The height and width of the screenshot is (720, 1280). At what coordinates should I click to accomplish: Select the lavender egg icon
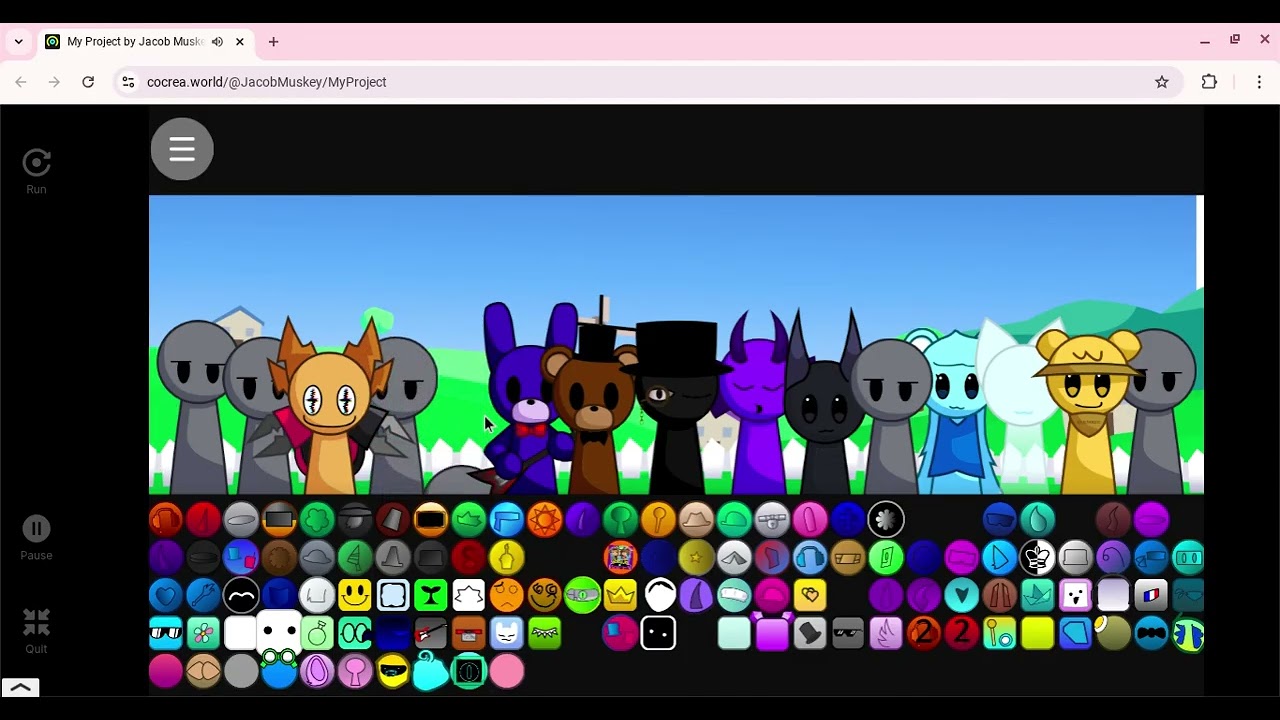[317, 671]
